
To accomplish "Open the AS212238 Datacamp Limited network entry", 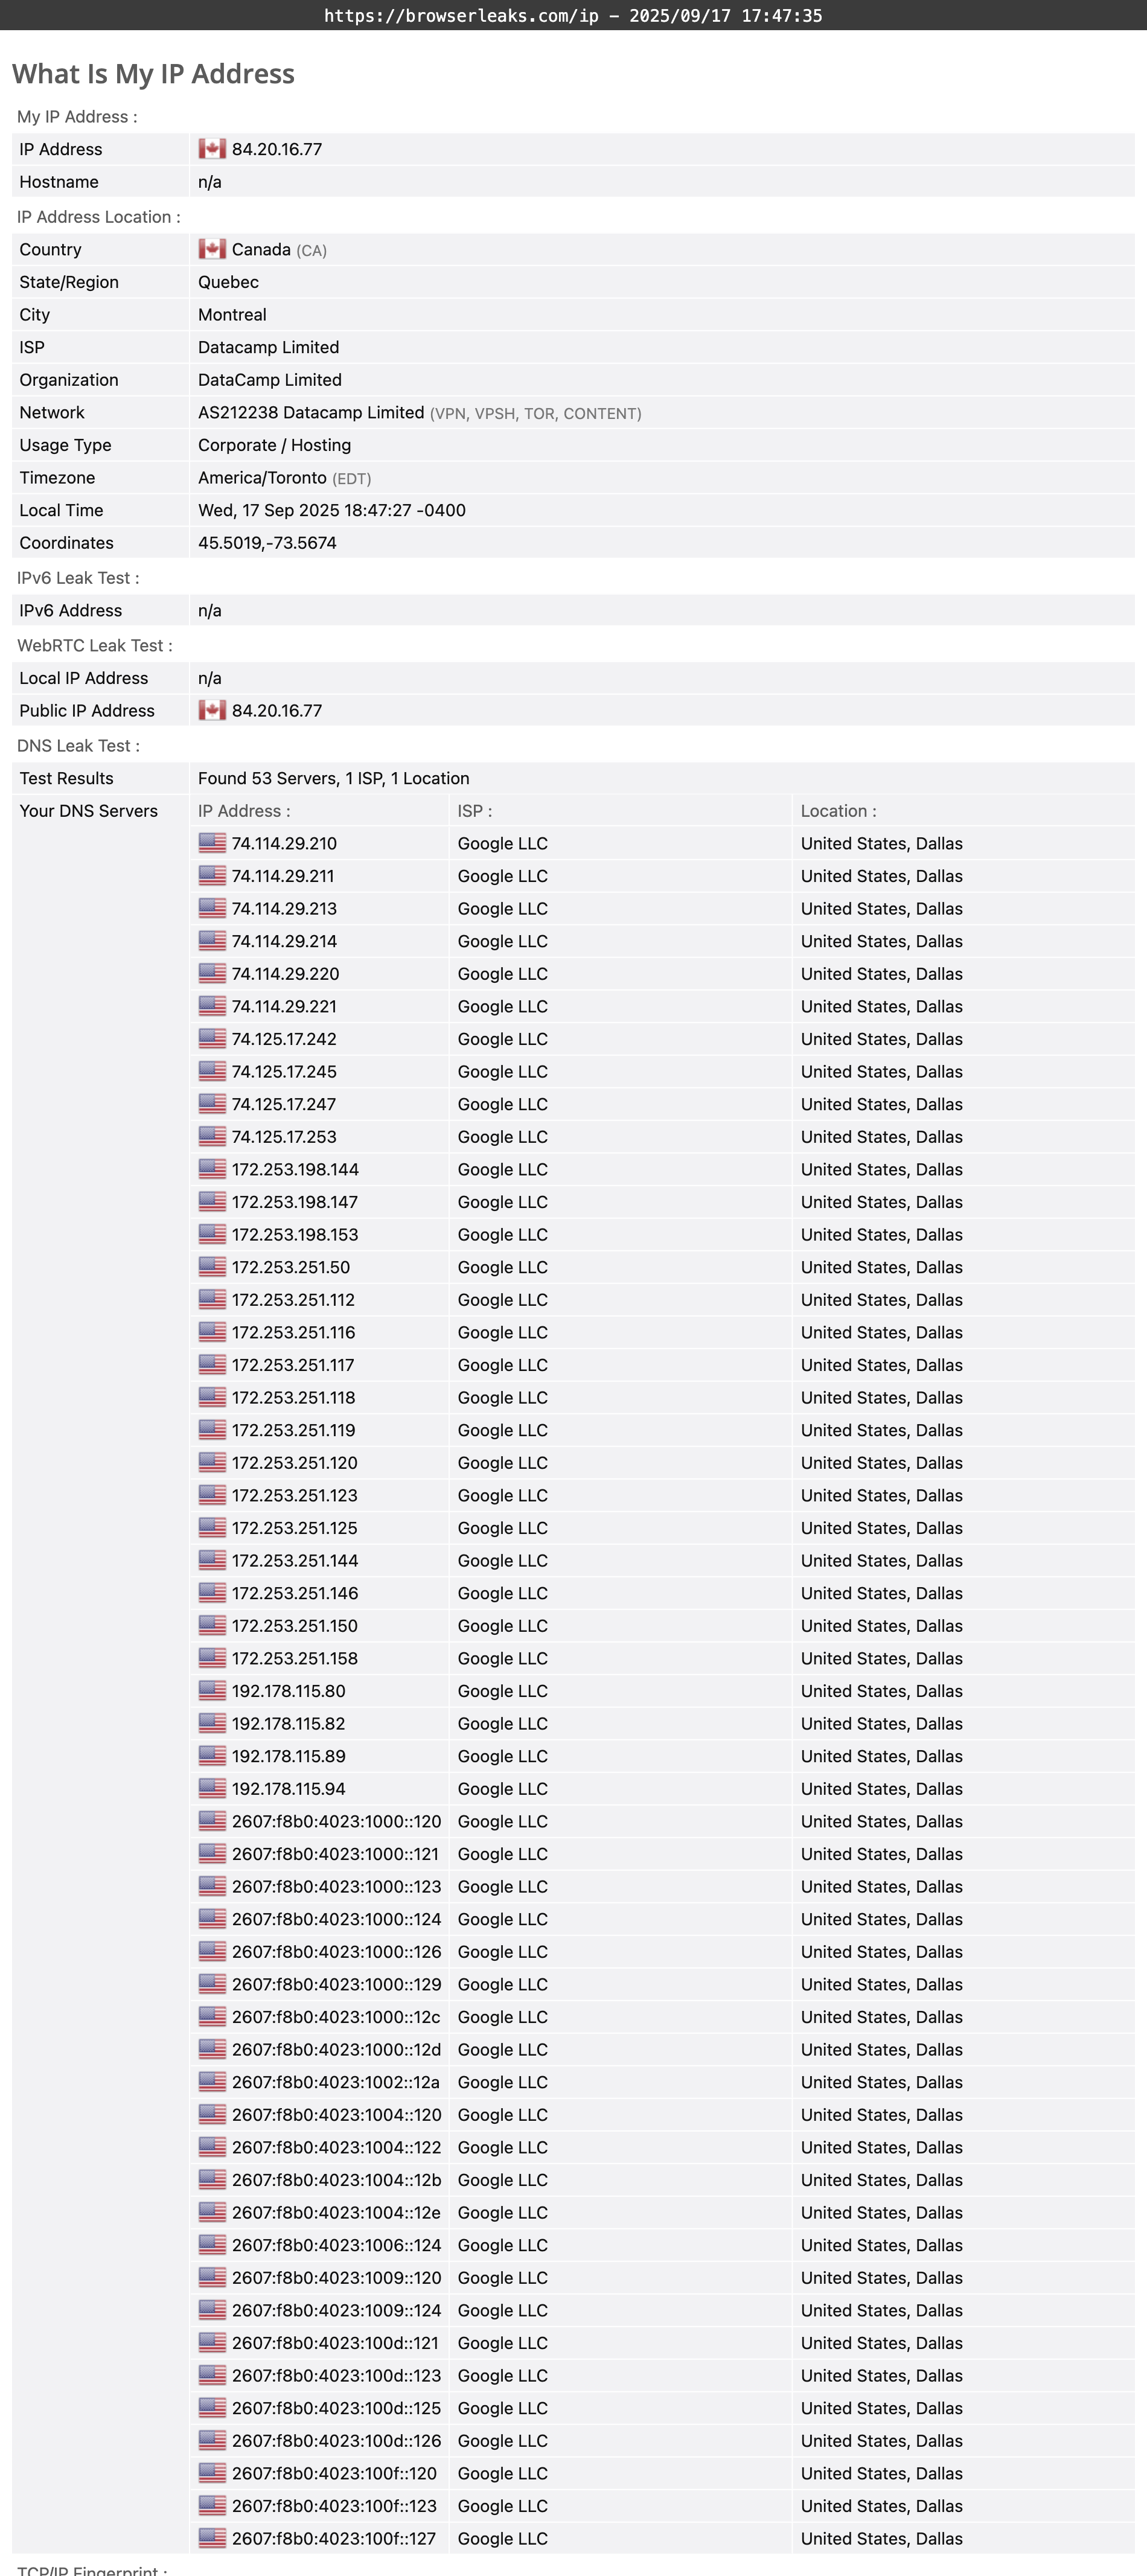I will [x=311, y=413].
